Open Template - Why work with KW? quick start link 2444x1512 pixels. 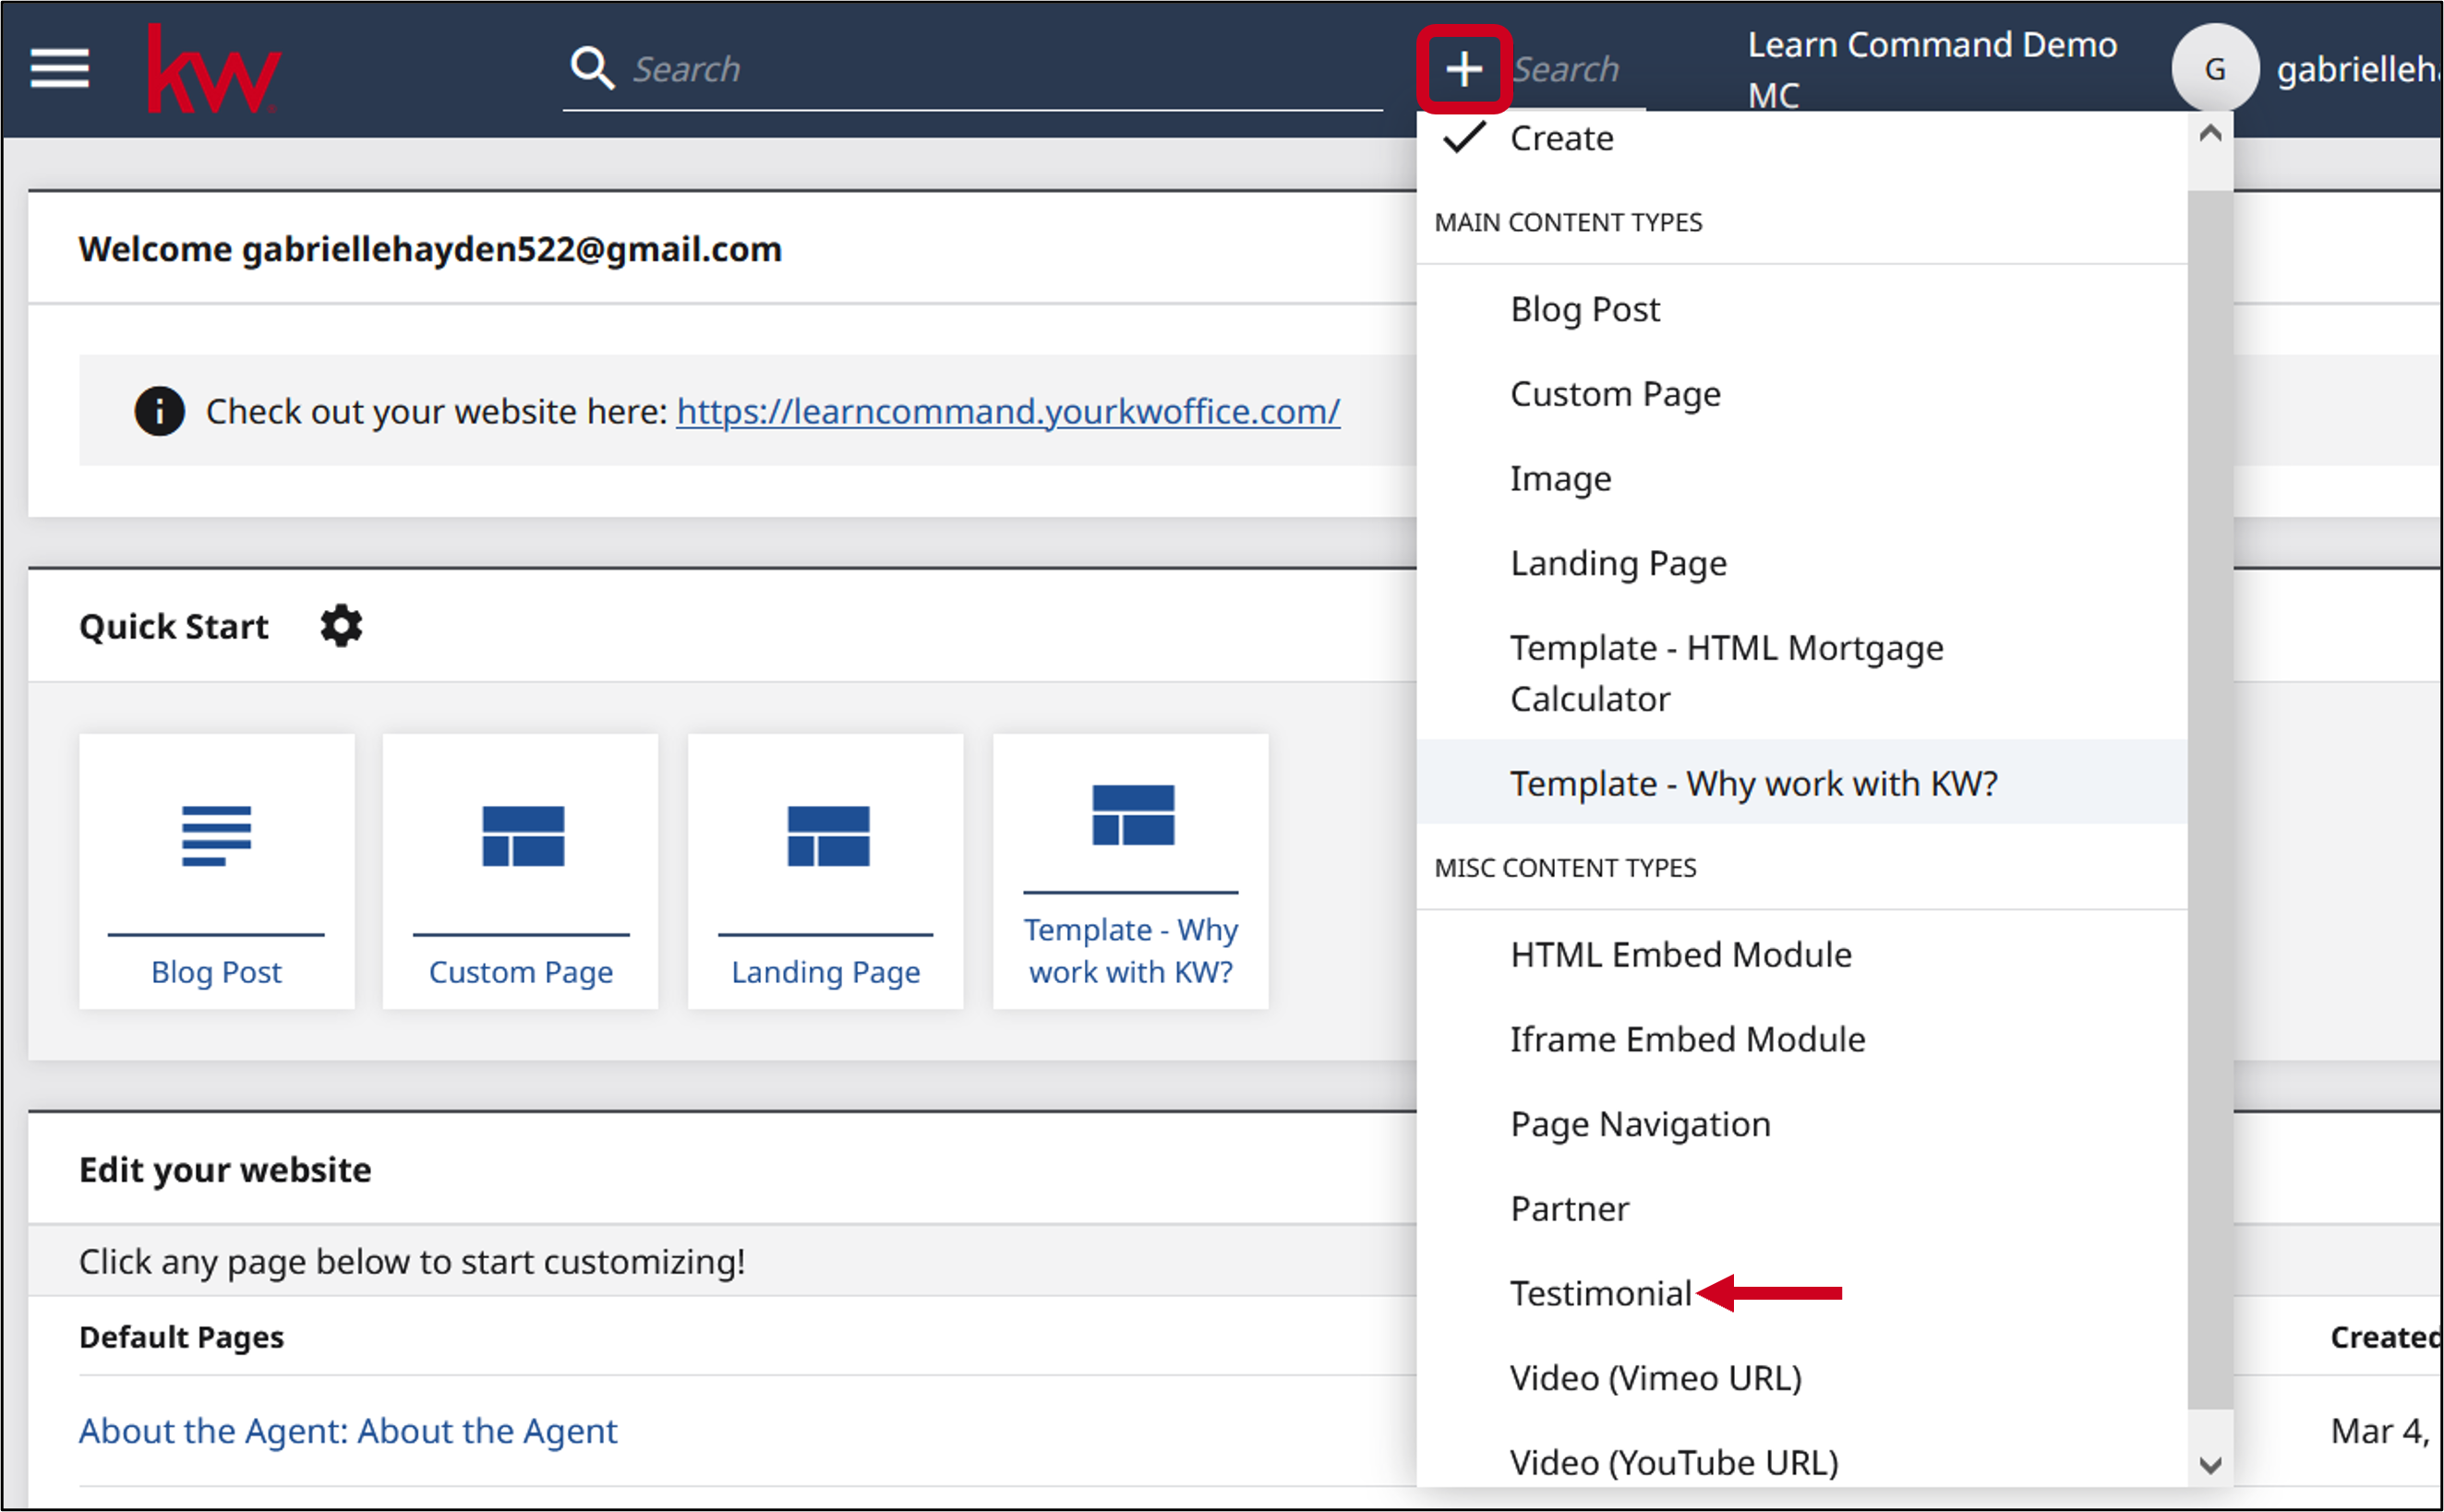point(1131,951)
